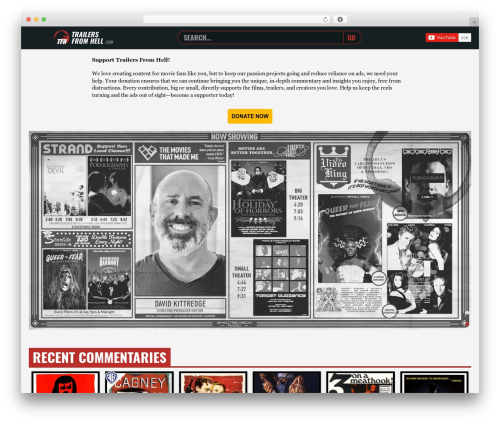This screenshot has height=423, width=500.
Task: Open the Cagney commentary thumbnail
Action: click(139, 382)
